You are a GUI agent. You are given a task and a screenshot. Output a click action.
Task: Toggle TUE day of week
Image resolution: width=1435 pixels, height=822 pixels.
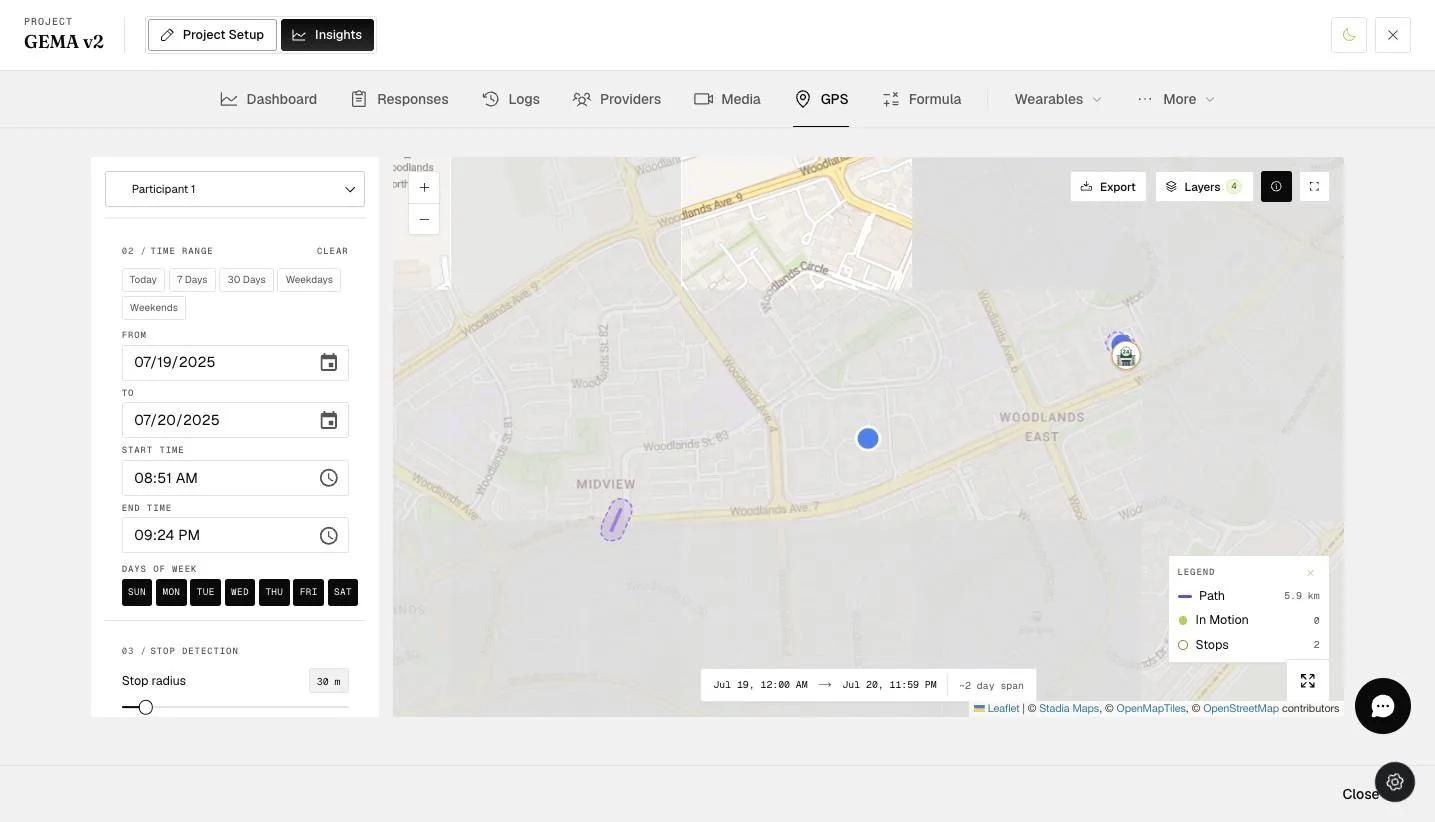pos(205,592)
